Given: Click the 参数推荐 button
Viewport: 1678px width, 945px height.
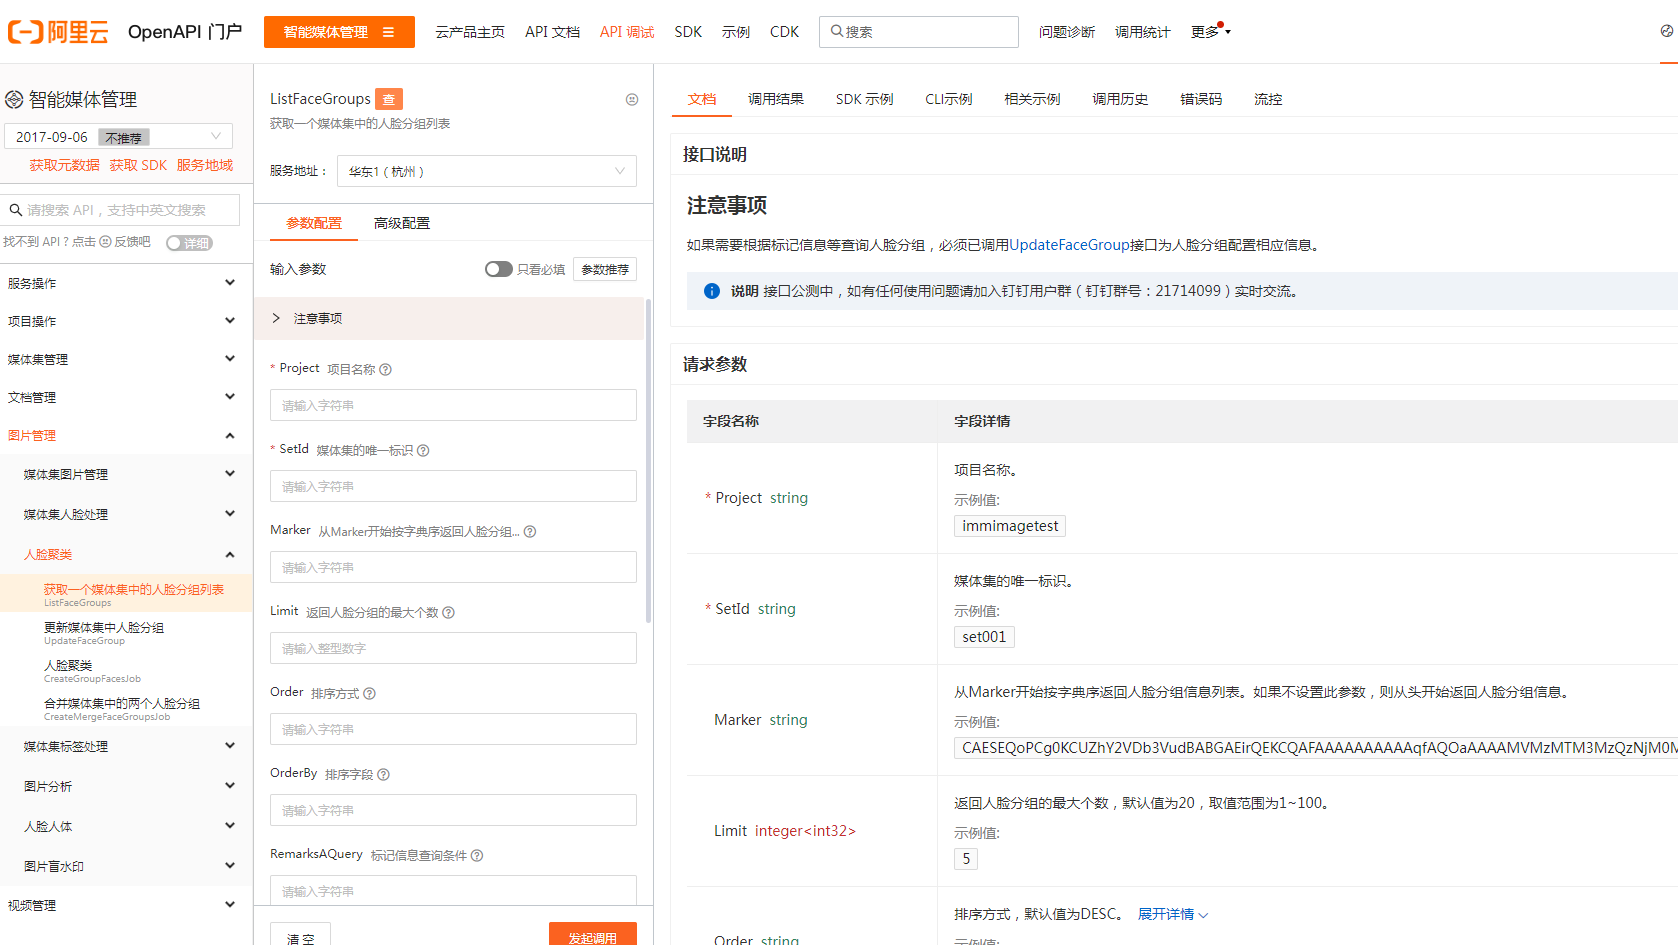Looking at the screenshot, I should [605, 269].
